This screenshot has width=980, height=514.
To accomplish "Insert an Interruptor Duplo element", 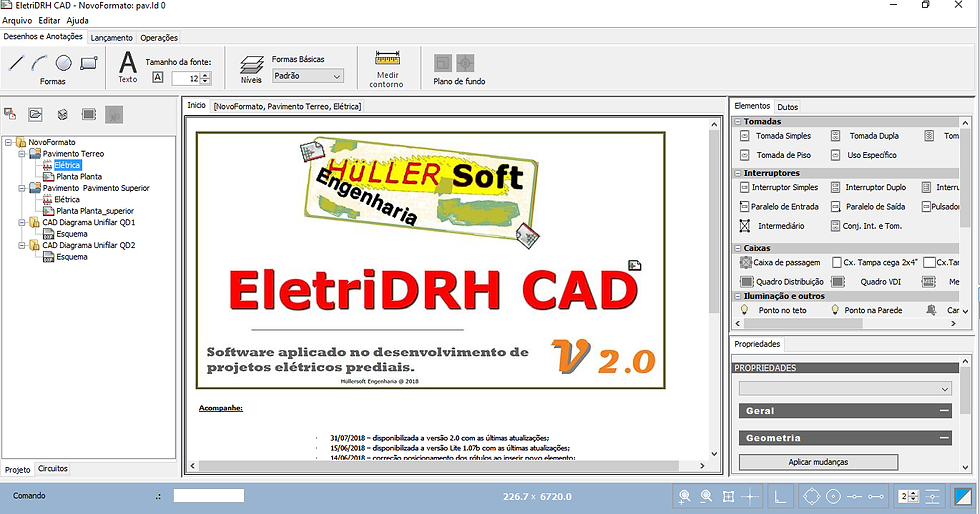I will coord(869,187).
